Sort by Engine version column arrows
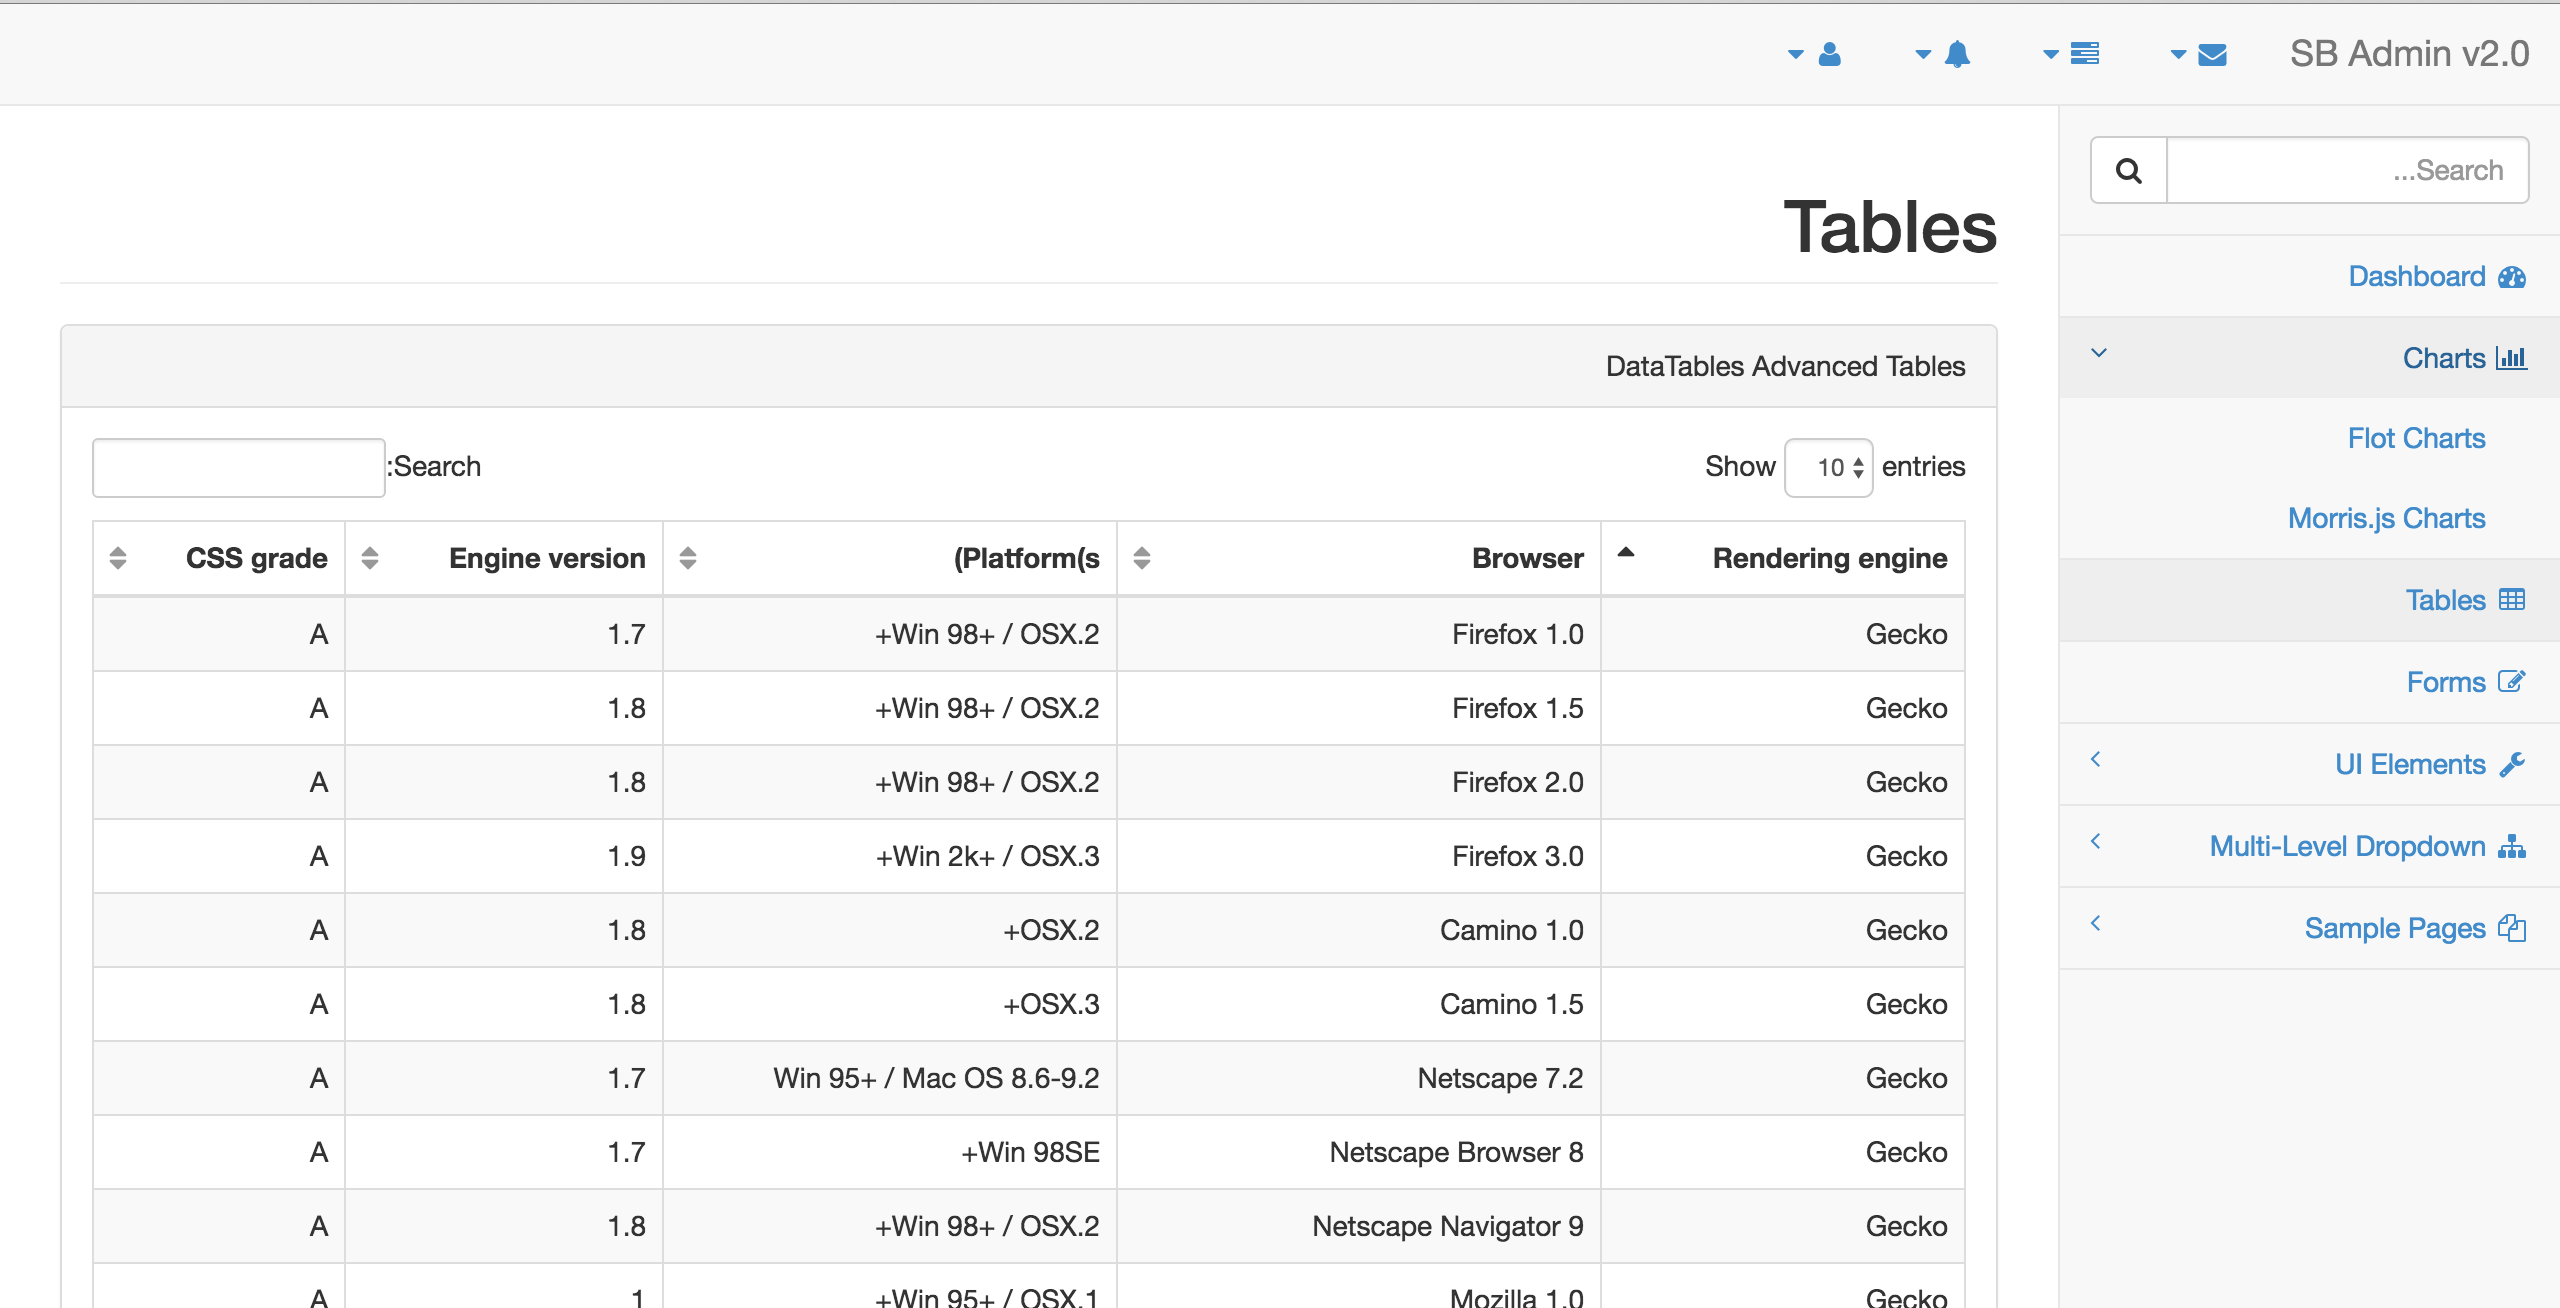Screen dimensions: 2560x1308 point(370,558)
